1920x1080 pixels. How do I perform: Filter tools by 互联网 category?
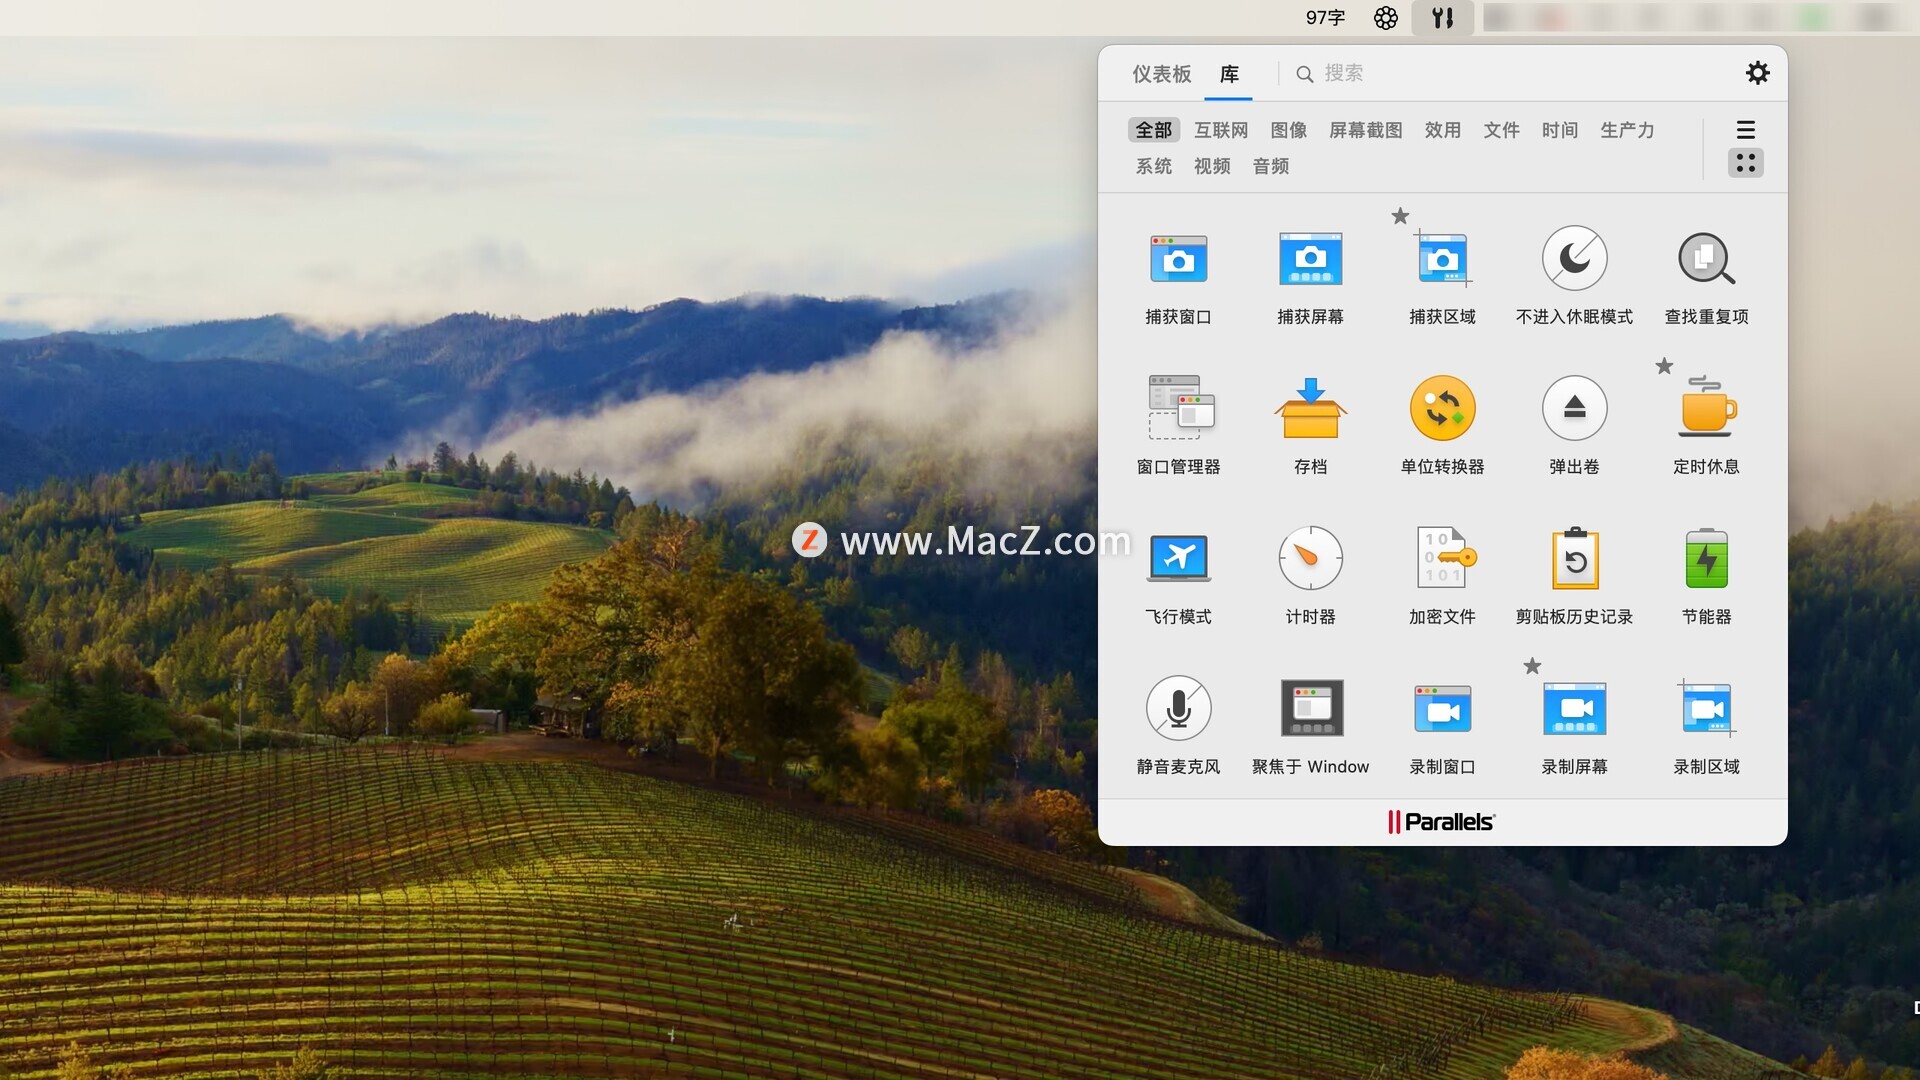click(x=1220, y=130)
